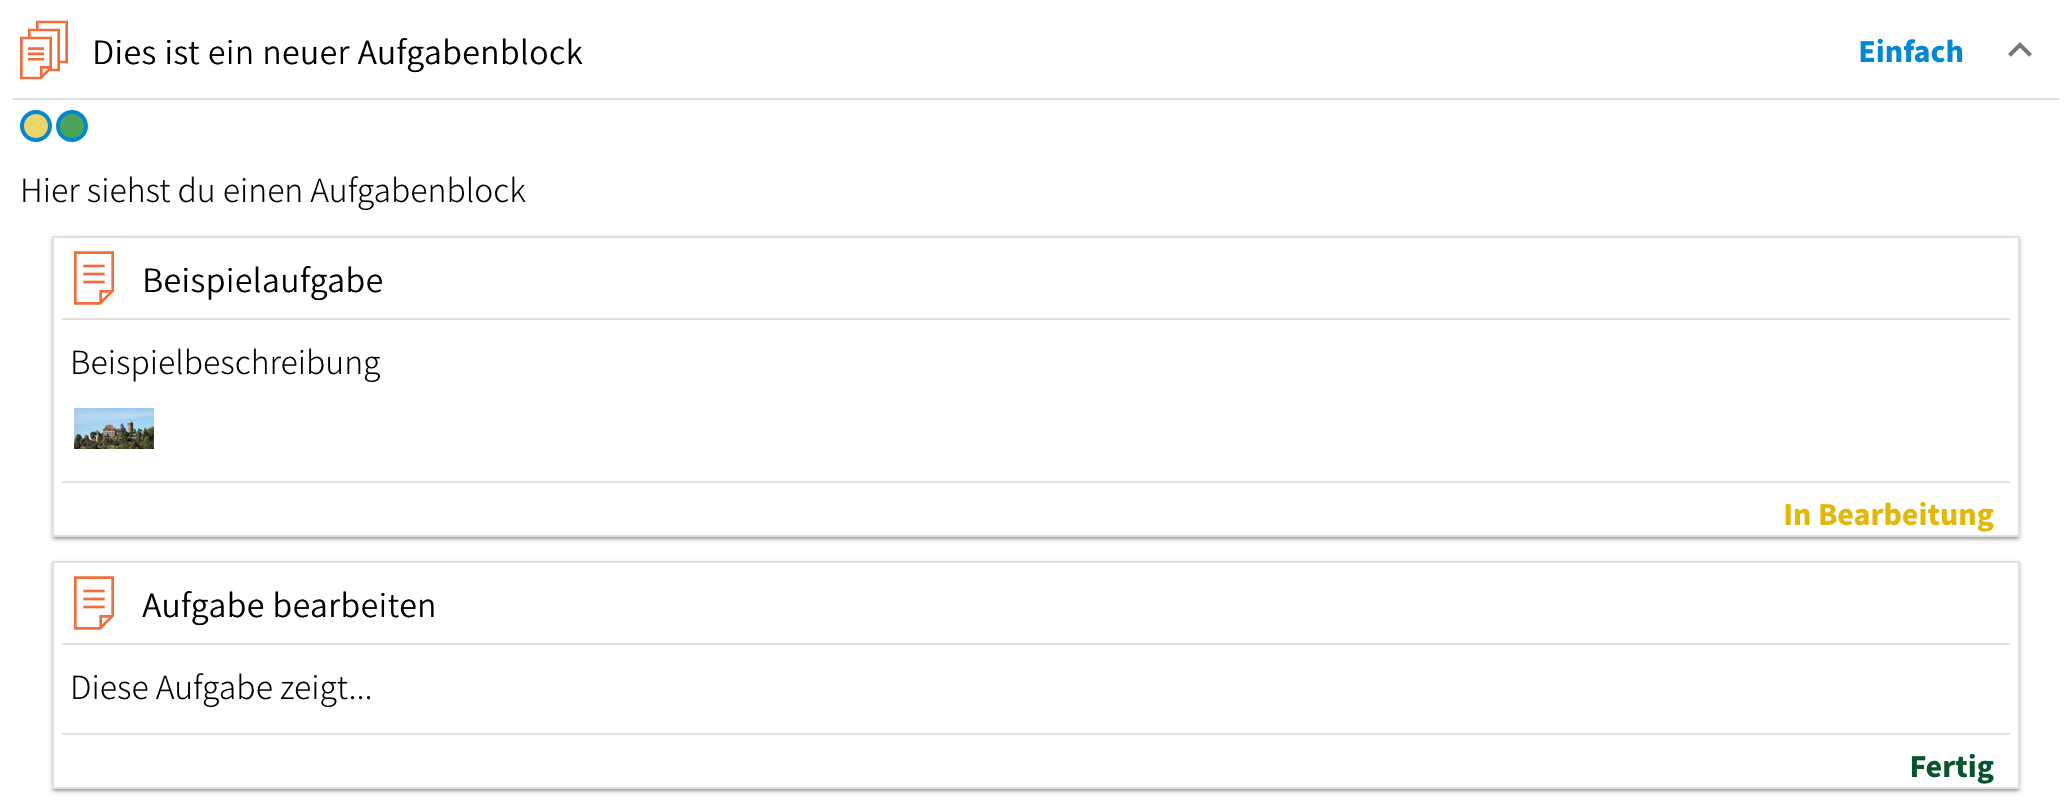Collapse the Aufgabenblock with the chevron

2019,51
